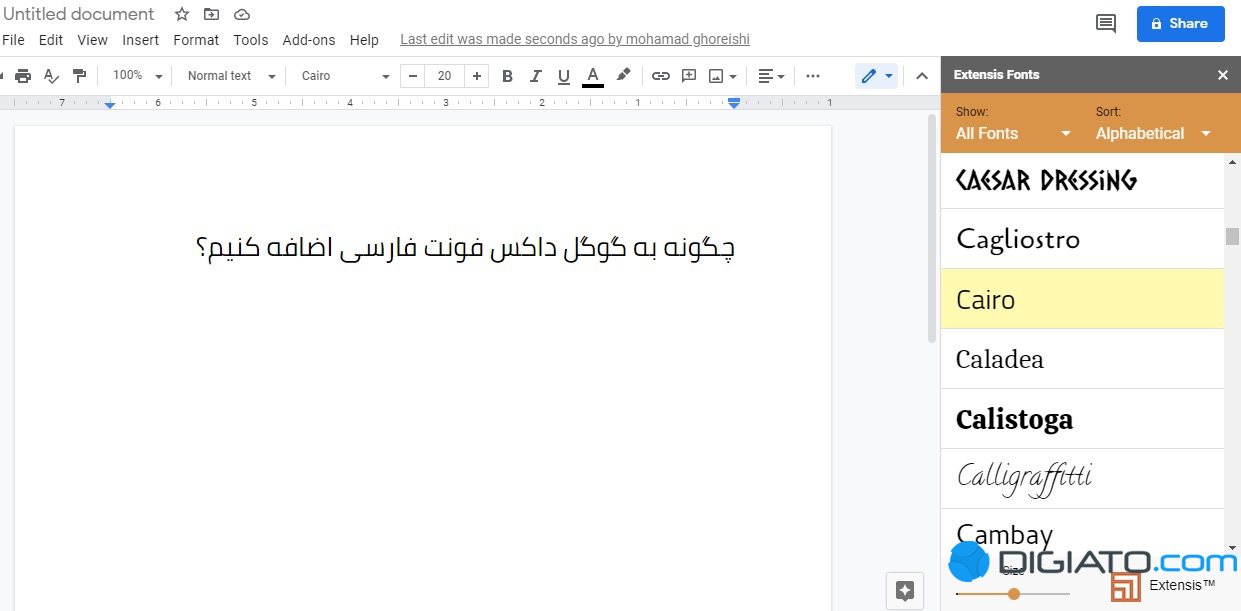1241x611 pixels.
Task: Toggle bold formatting
Action: [x=507, y=76]
